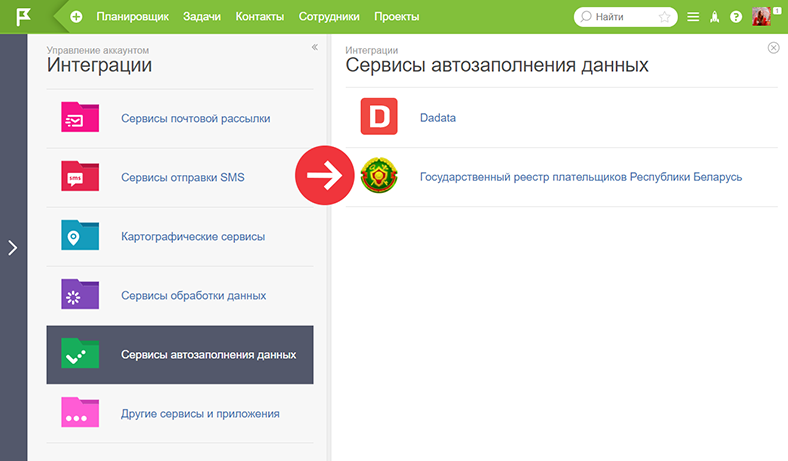Go to Контакты section
This screenshot has height=461, width=788.
[x=260, y=17]
